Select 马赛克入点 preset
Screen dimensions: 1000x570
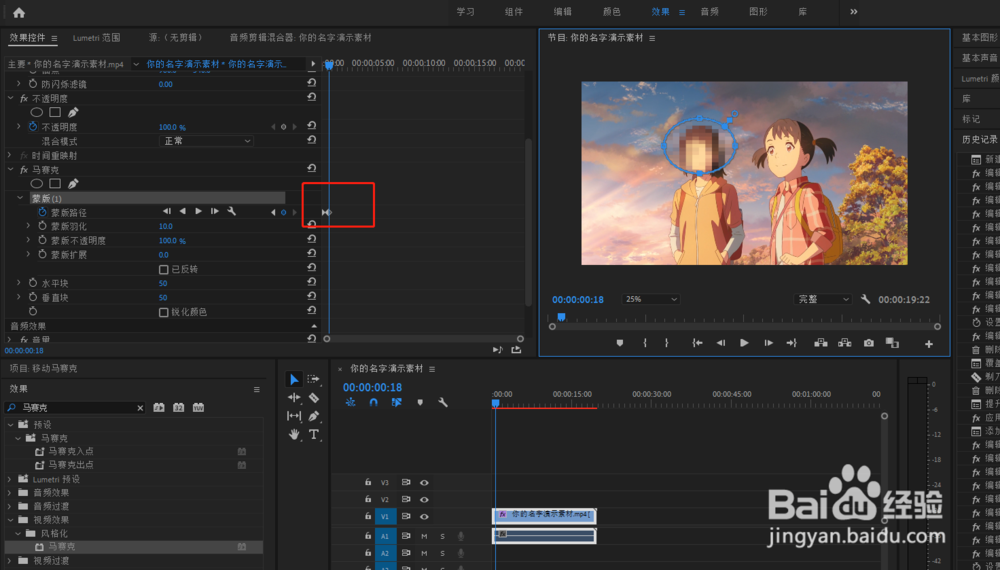[71, 451]
